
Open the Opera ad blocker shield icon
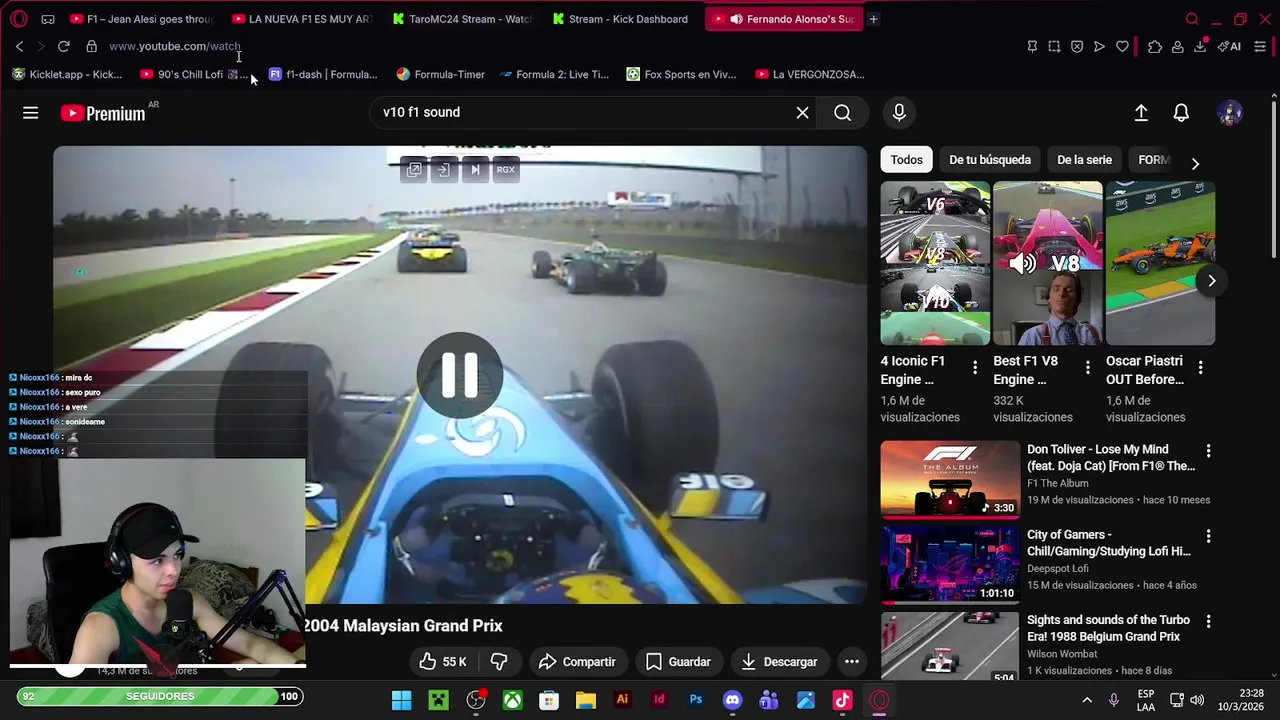[x=1076, y=46]
